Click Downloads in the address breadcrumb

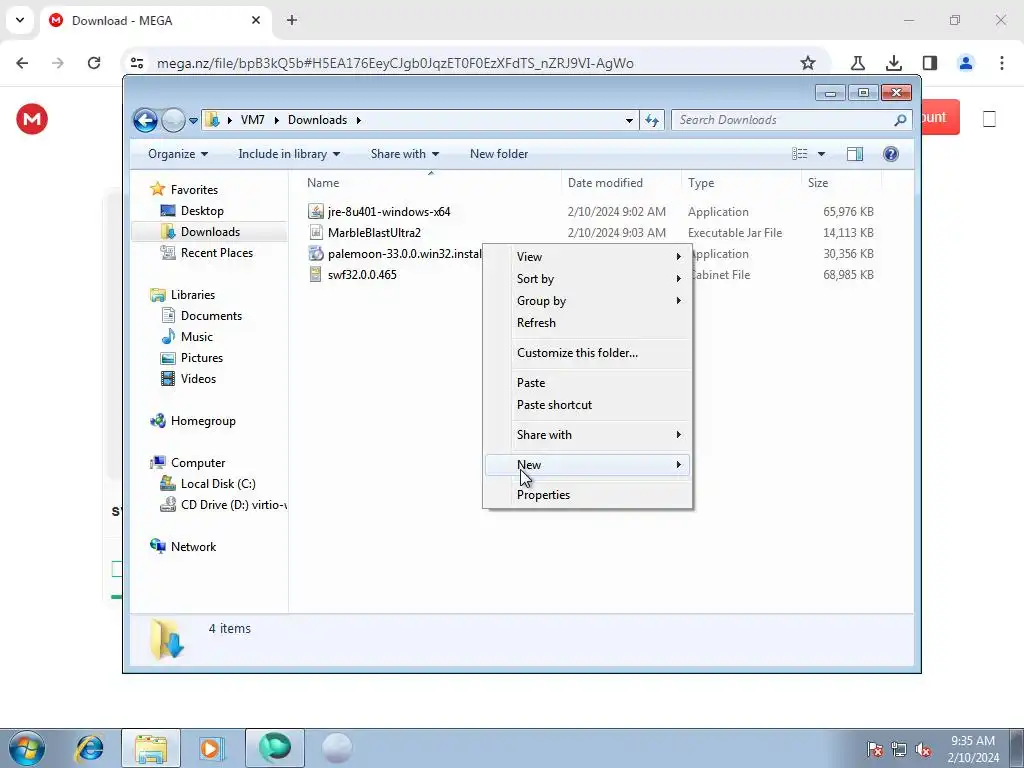click(x=317, y=120)
